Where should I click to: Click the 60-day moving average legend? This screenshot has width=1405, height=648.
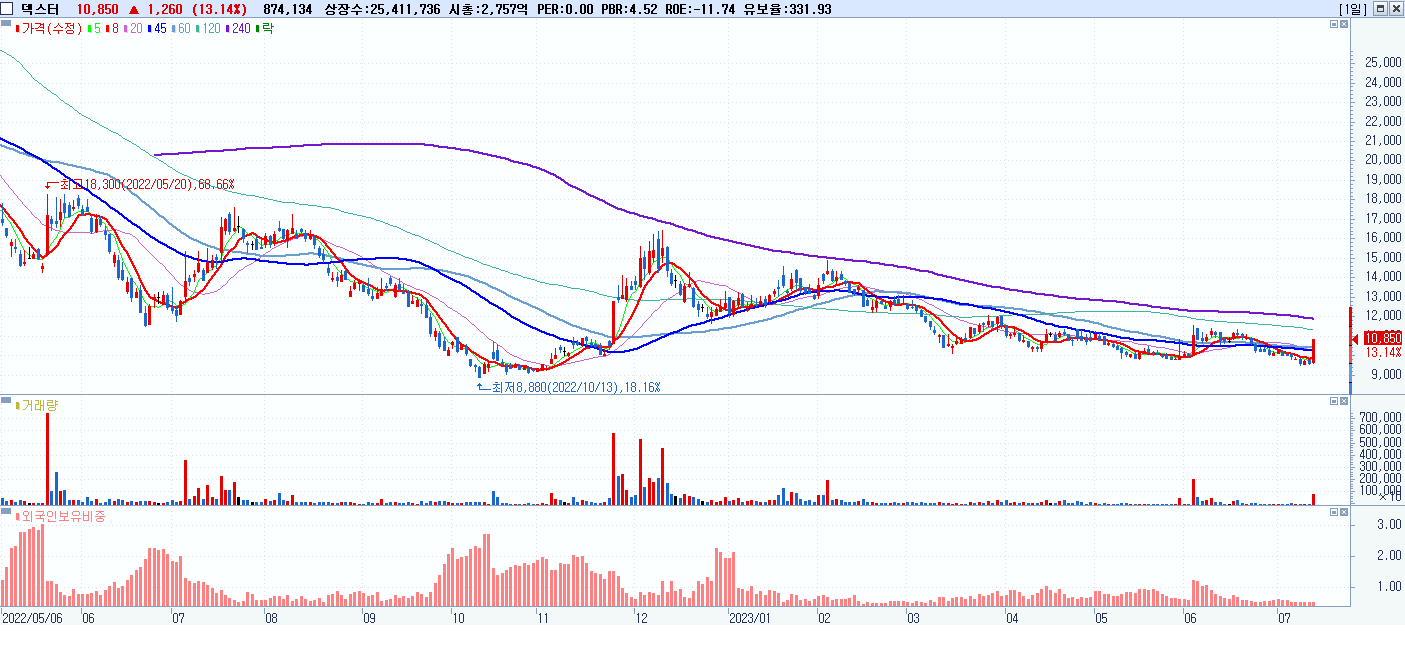[181, 28]
